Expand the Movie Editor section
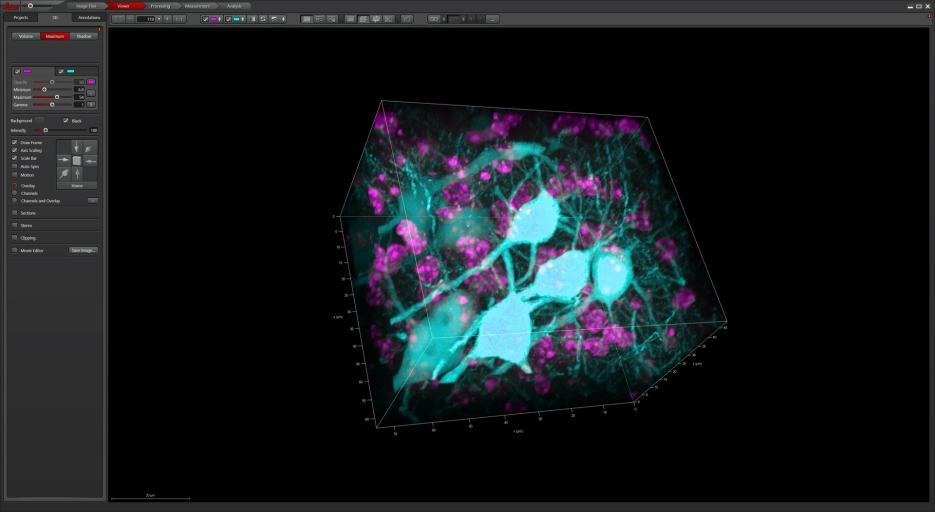 pos(14,250)
